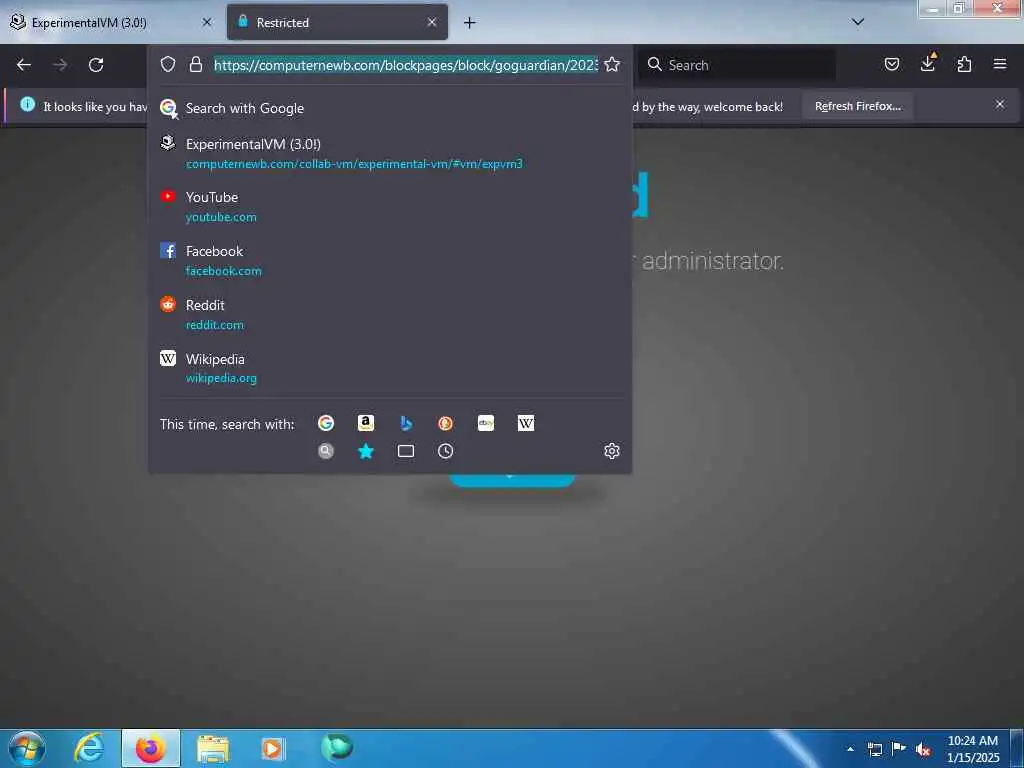Image resolution: width=1024 pixels, height=768 pixels.
Task: Open Windows Explorer from the taskbar
Action: point(212,749)
